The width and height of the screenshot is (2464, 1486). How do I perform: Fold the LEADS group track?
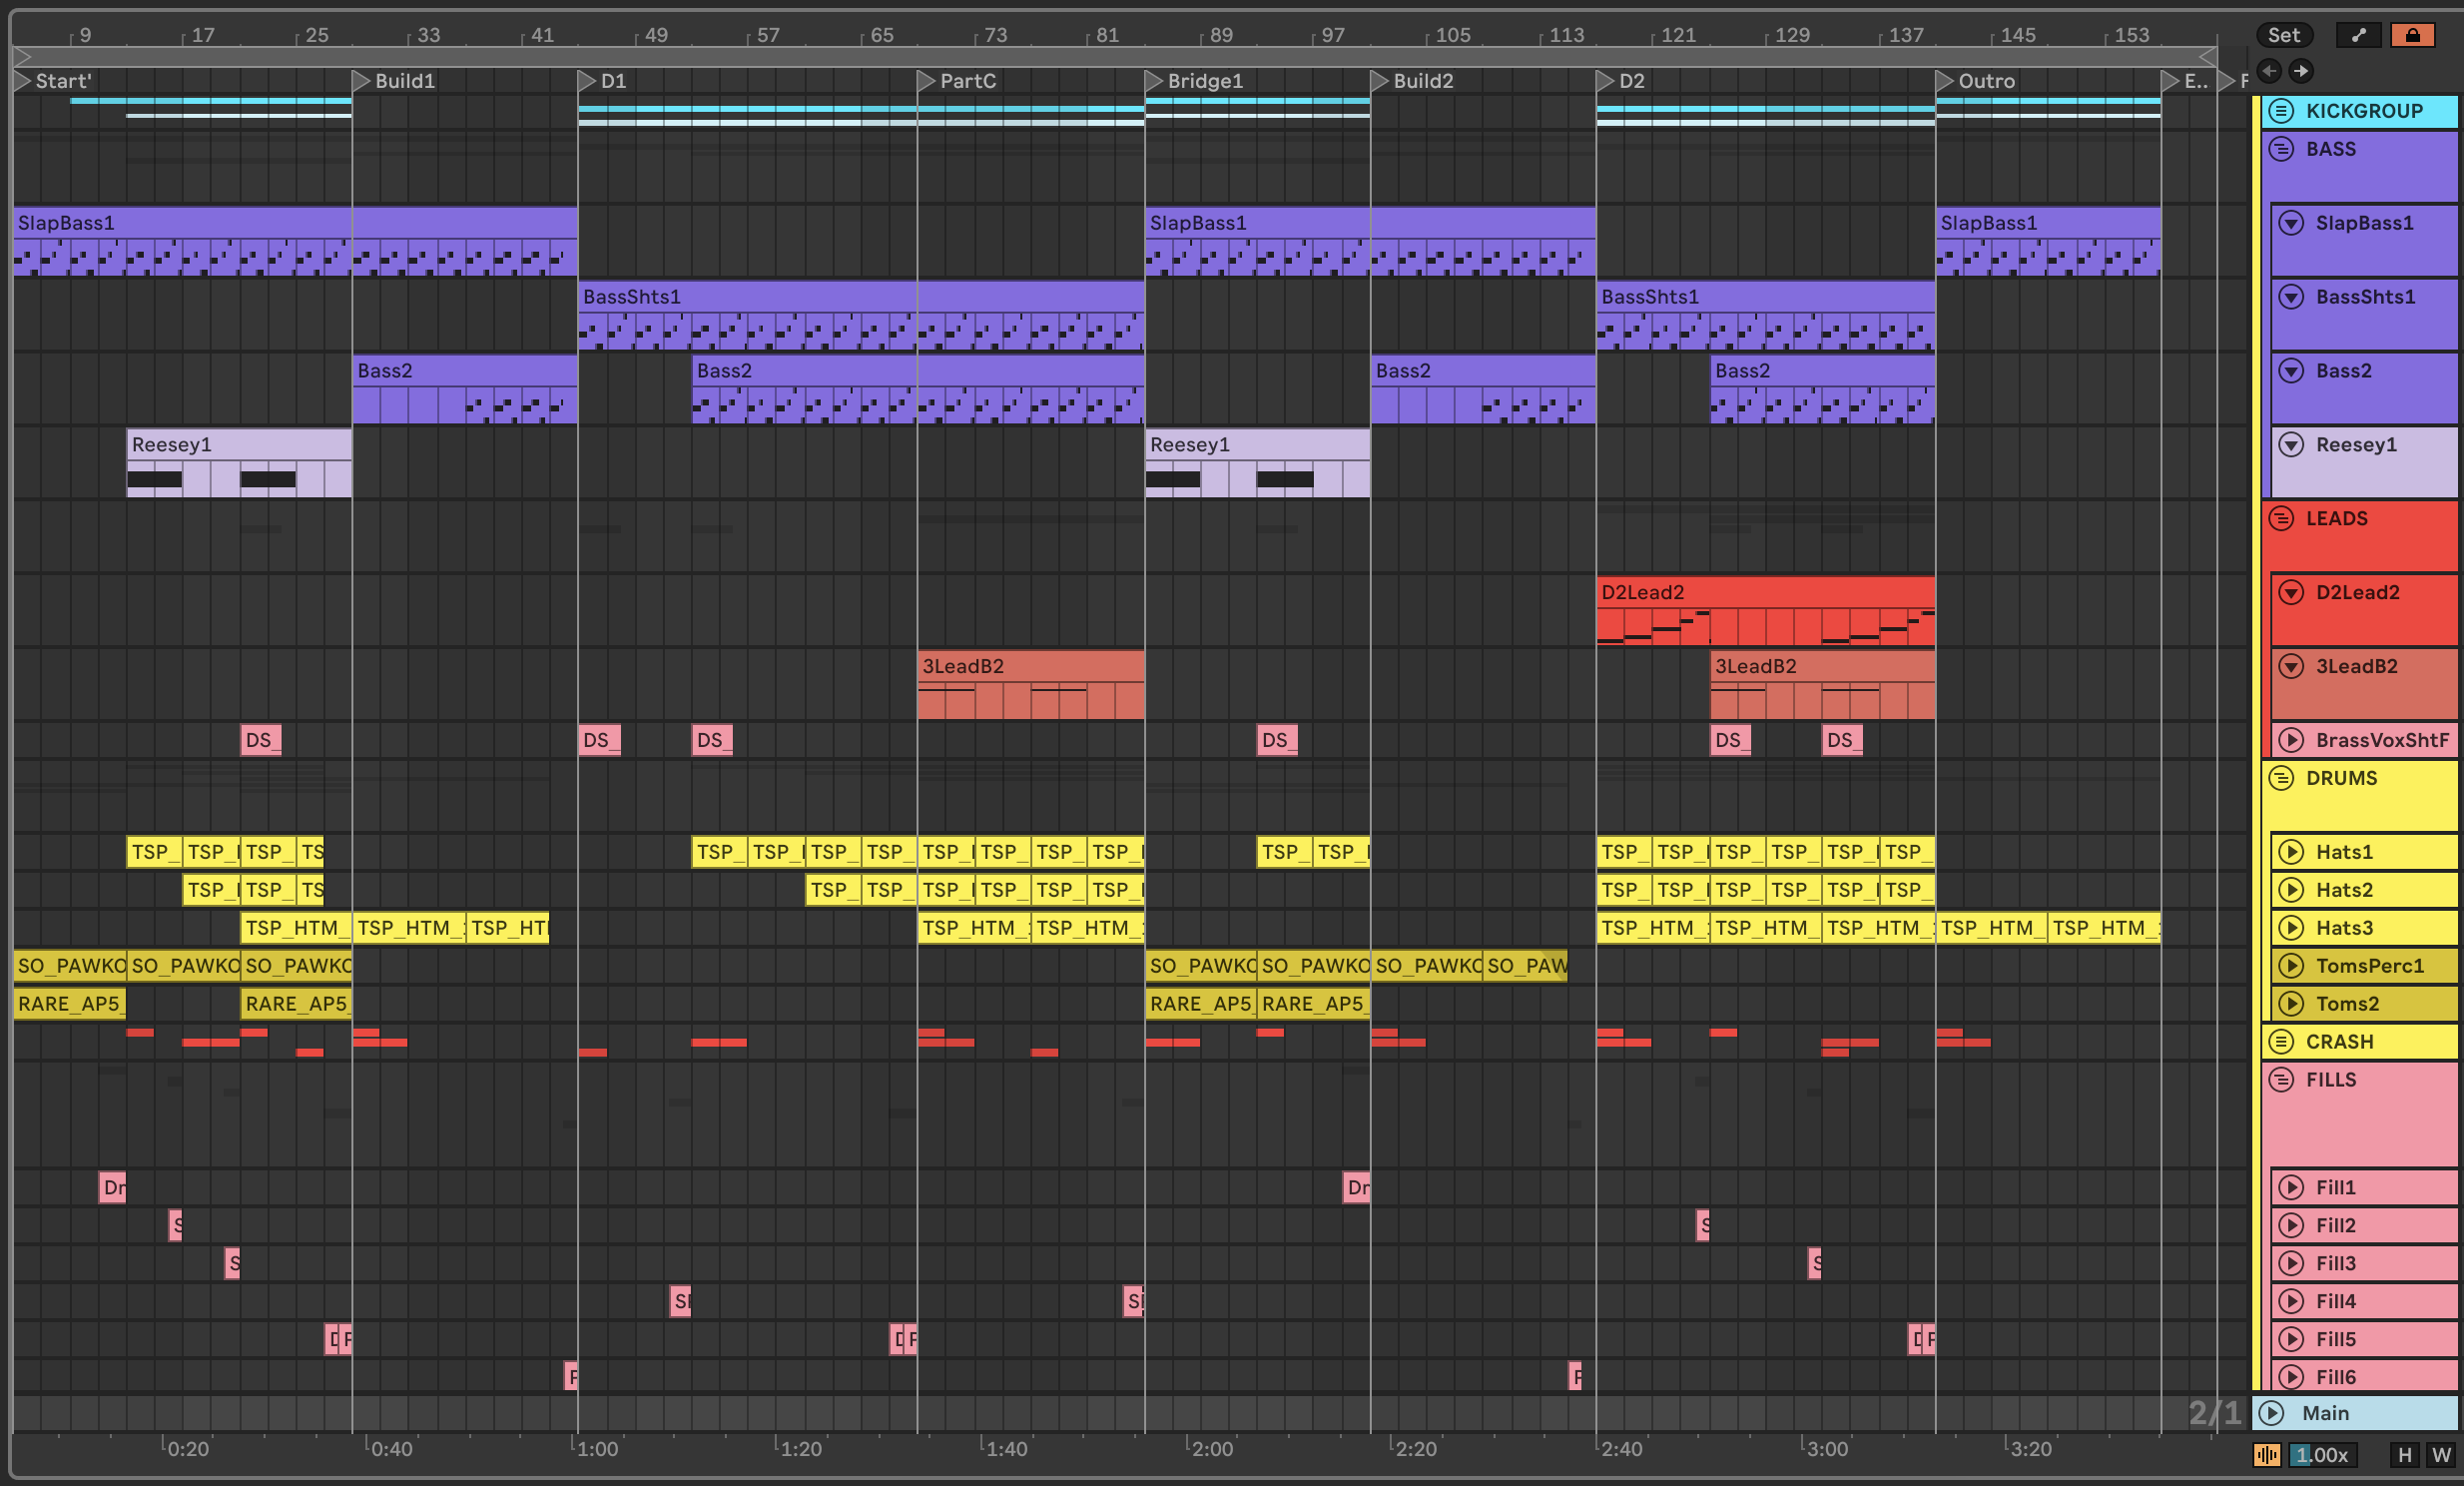click(2281, 518)
